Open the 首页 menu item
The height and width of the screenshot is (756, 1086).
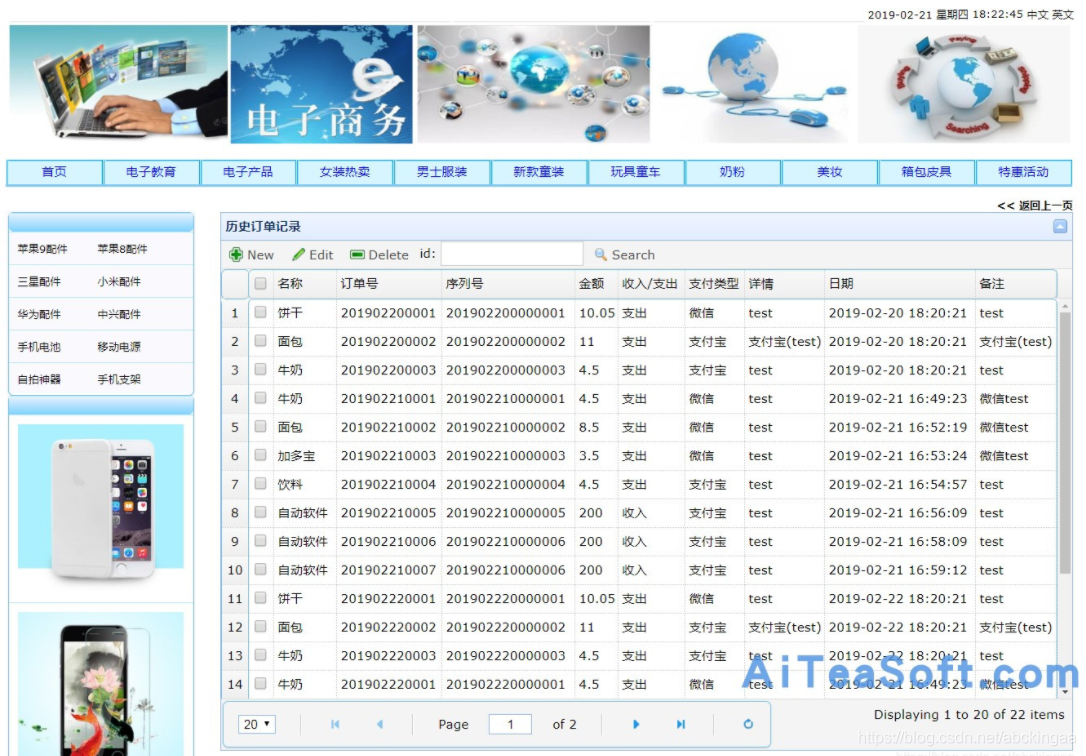53,171
